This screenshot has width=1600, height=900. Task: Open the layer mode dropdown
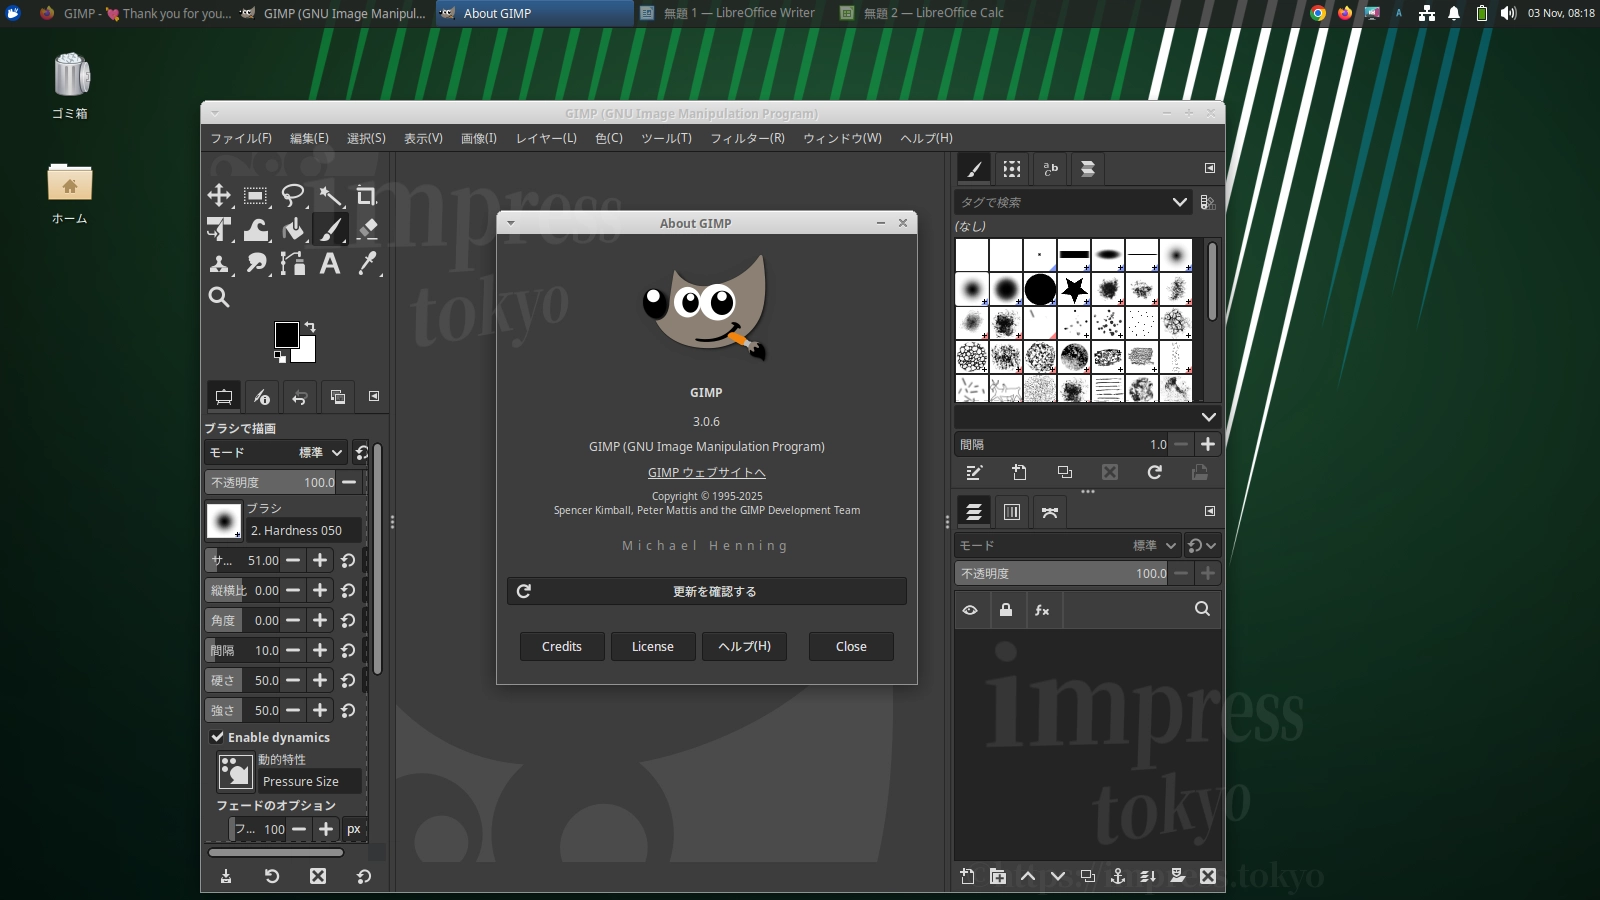(x=1068, y=545)
